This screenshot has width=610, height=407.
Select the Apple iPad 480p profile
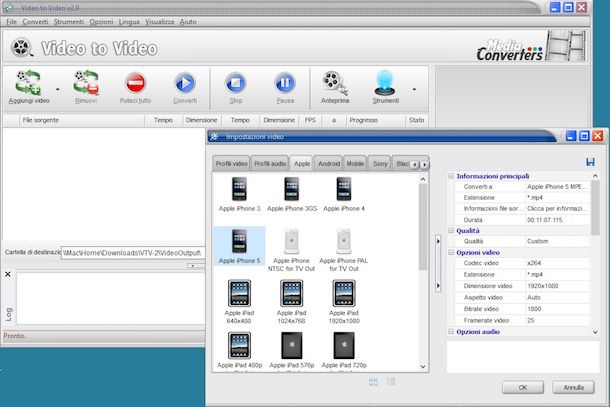(239, 350)
